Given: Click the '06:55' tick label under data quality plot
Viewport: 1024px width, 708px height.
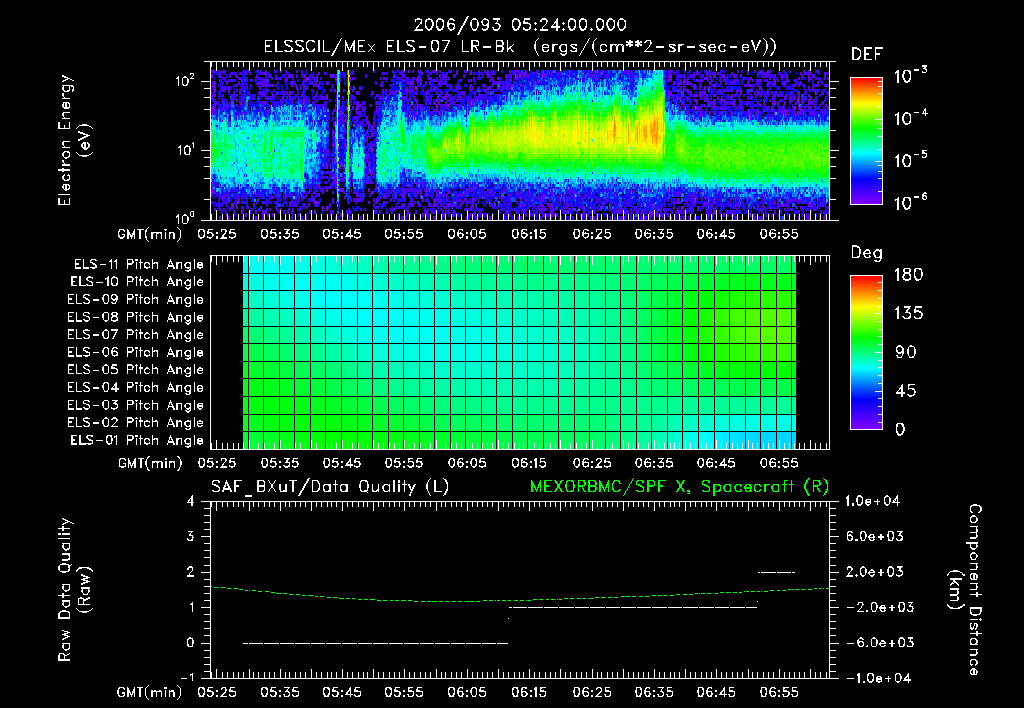Looking at the screenshot, I should coord(778,692).
